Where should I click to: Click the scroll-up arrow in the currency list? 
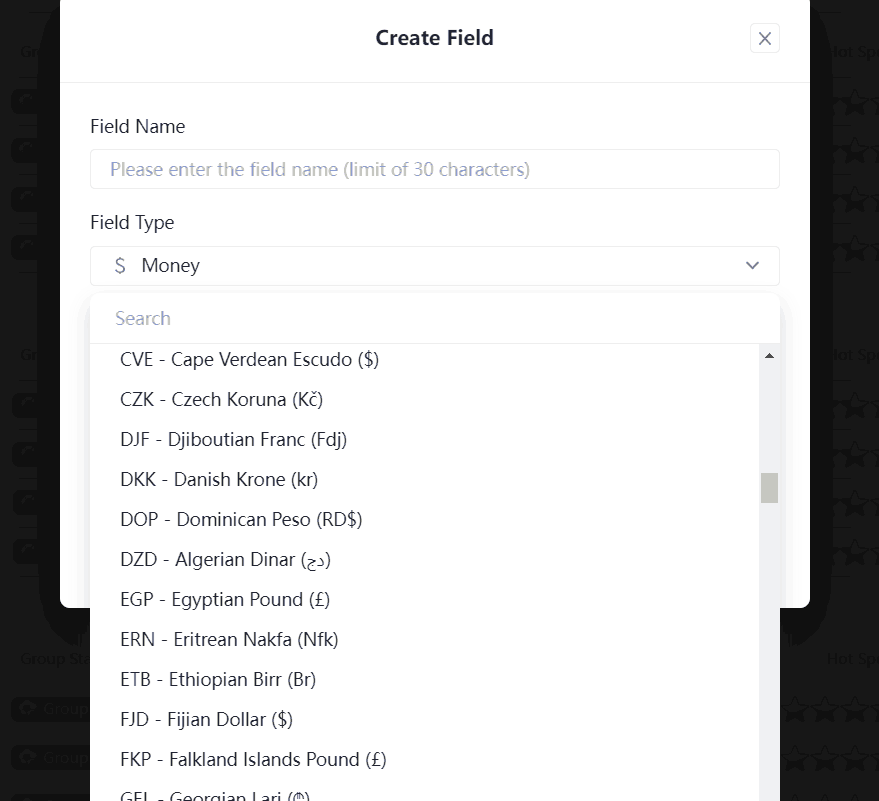(x=768, y=354)
